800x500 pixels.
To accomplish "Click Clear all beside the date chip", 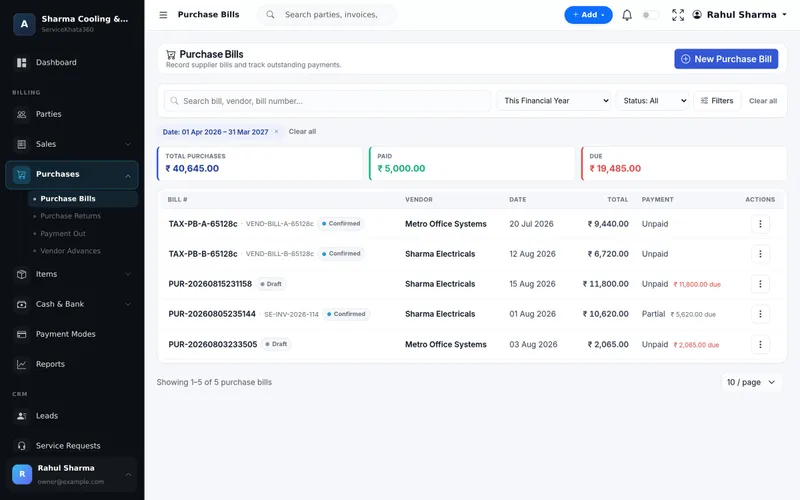I will [x=302, y=132].
